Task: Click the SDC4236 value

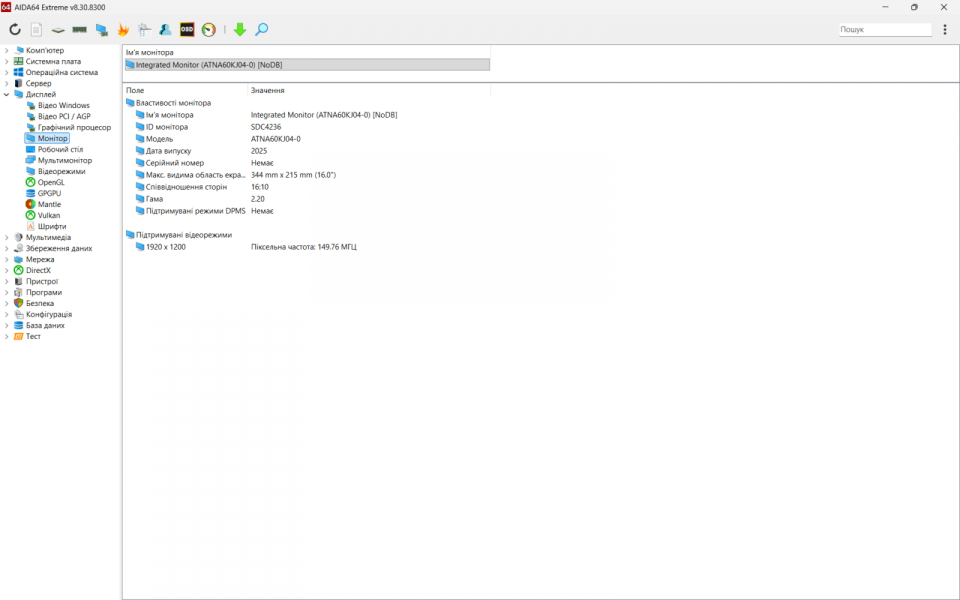Action: click(x=266, y=127)
